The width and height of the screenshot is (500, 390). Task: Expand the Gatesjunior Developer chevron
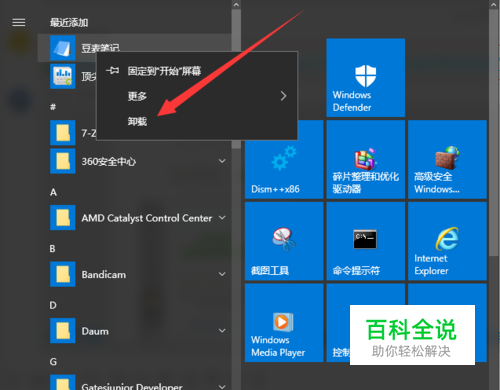[x=222, y=387]
